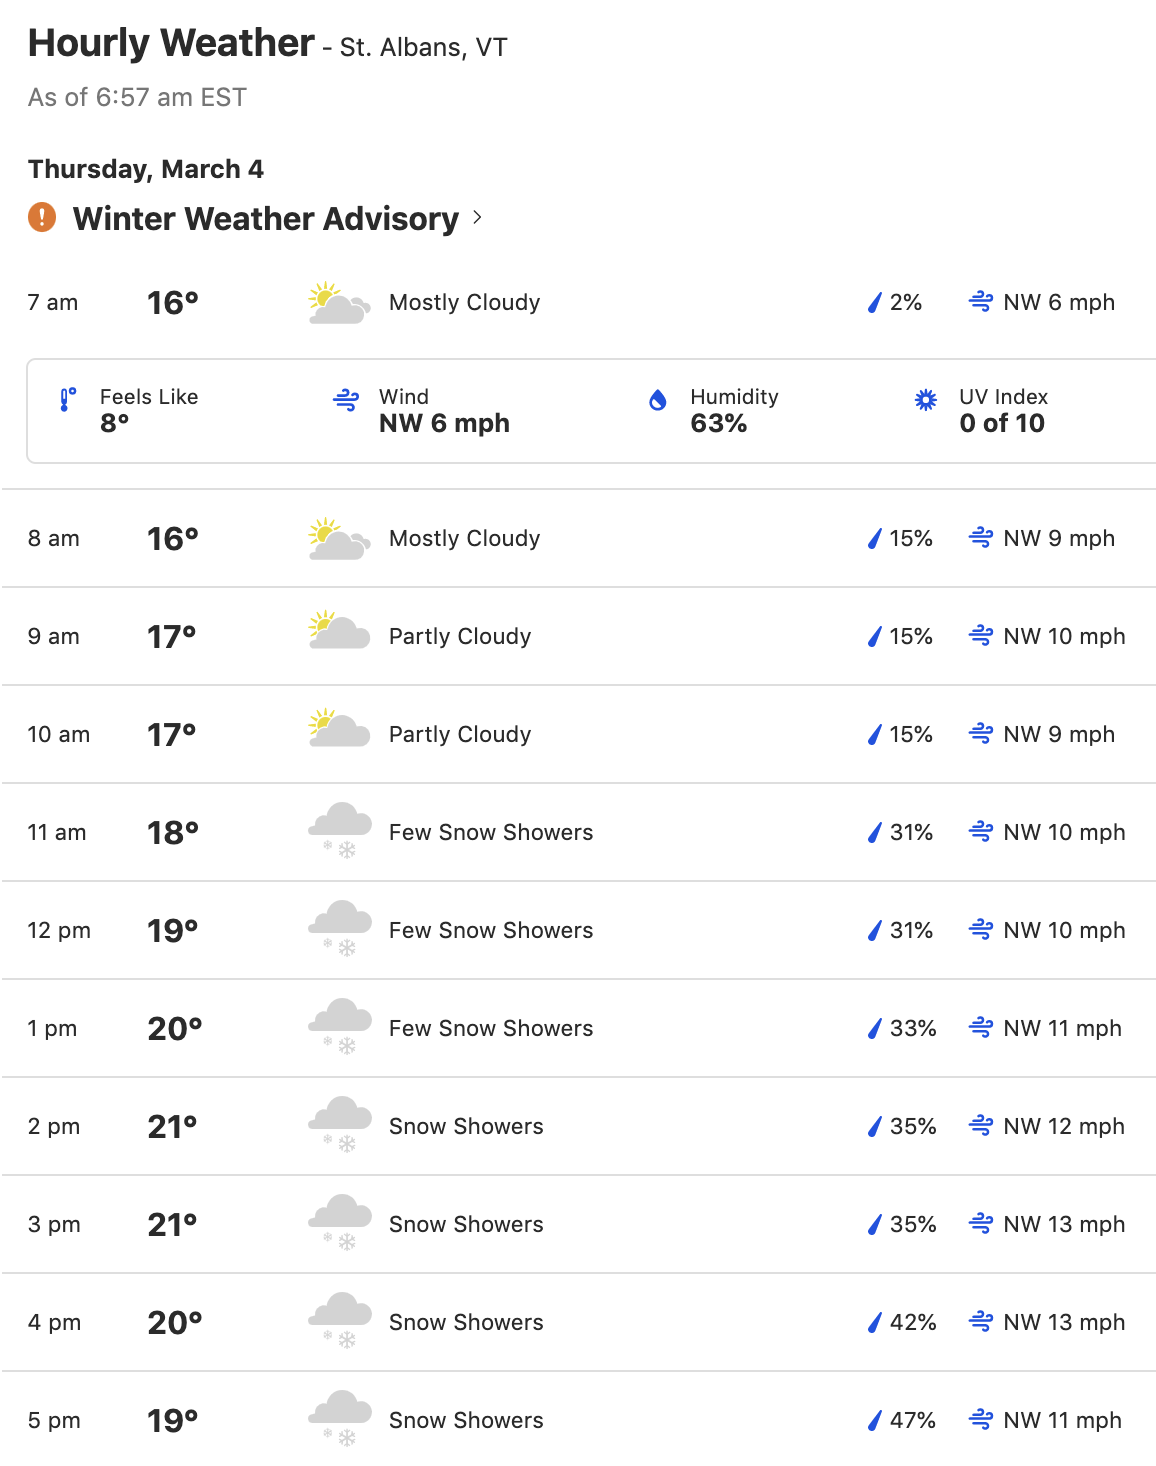The height and width of the screenshot is (1466, 1156).
Task: Click the wind icon next to NW 12 mph
Action: click(981, 1126)
